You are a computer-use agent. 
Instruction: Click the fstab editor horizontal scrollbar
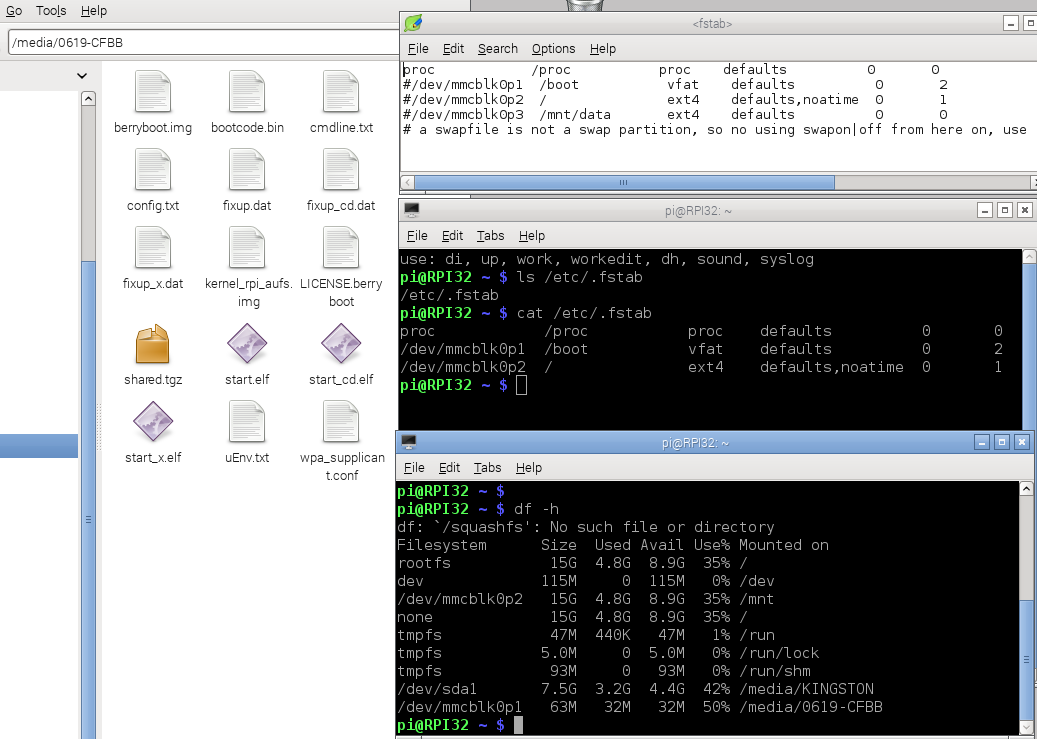tap(623, 182)
